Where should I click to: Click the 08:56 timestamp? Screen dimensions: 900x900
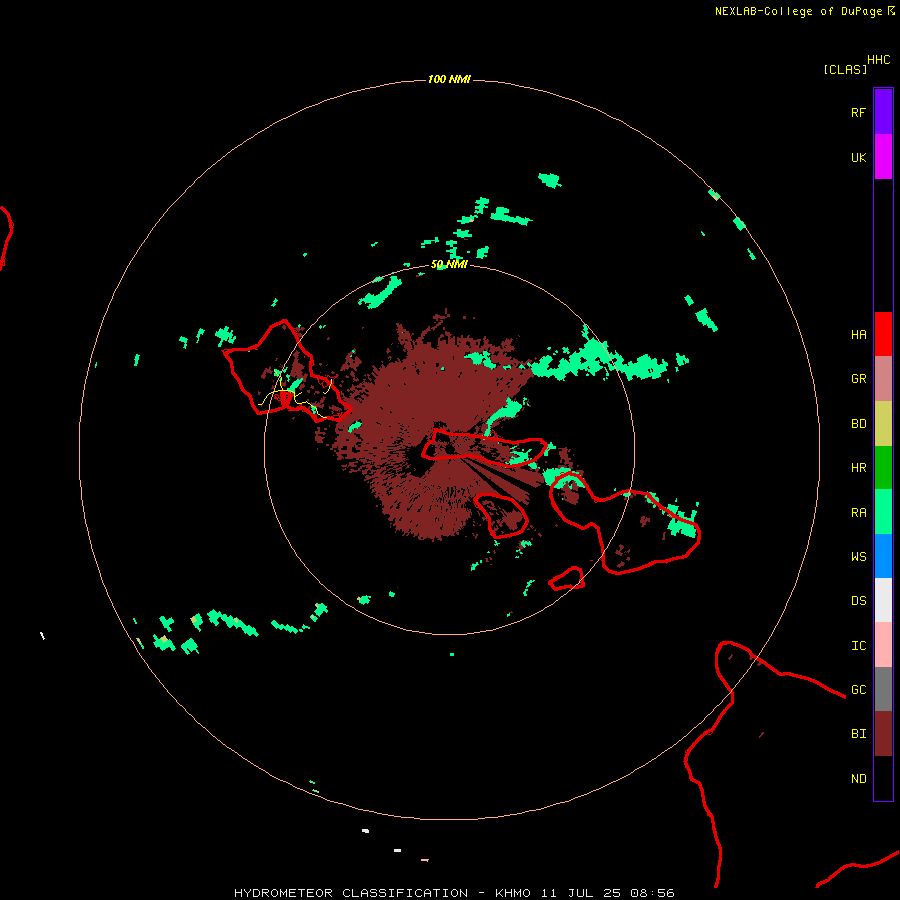pos(652,893)
